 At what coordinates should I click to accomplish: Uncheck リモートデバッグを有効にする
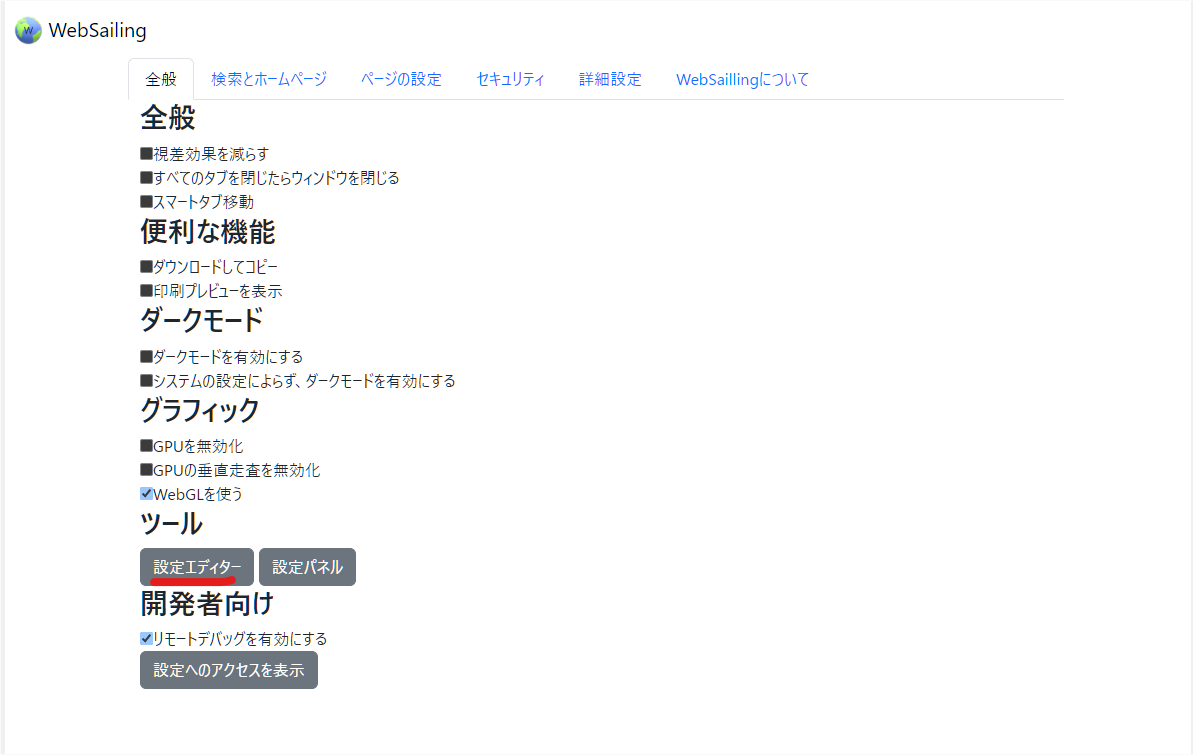145,638
